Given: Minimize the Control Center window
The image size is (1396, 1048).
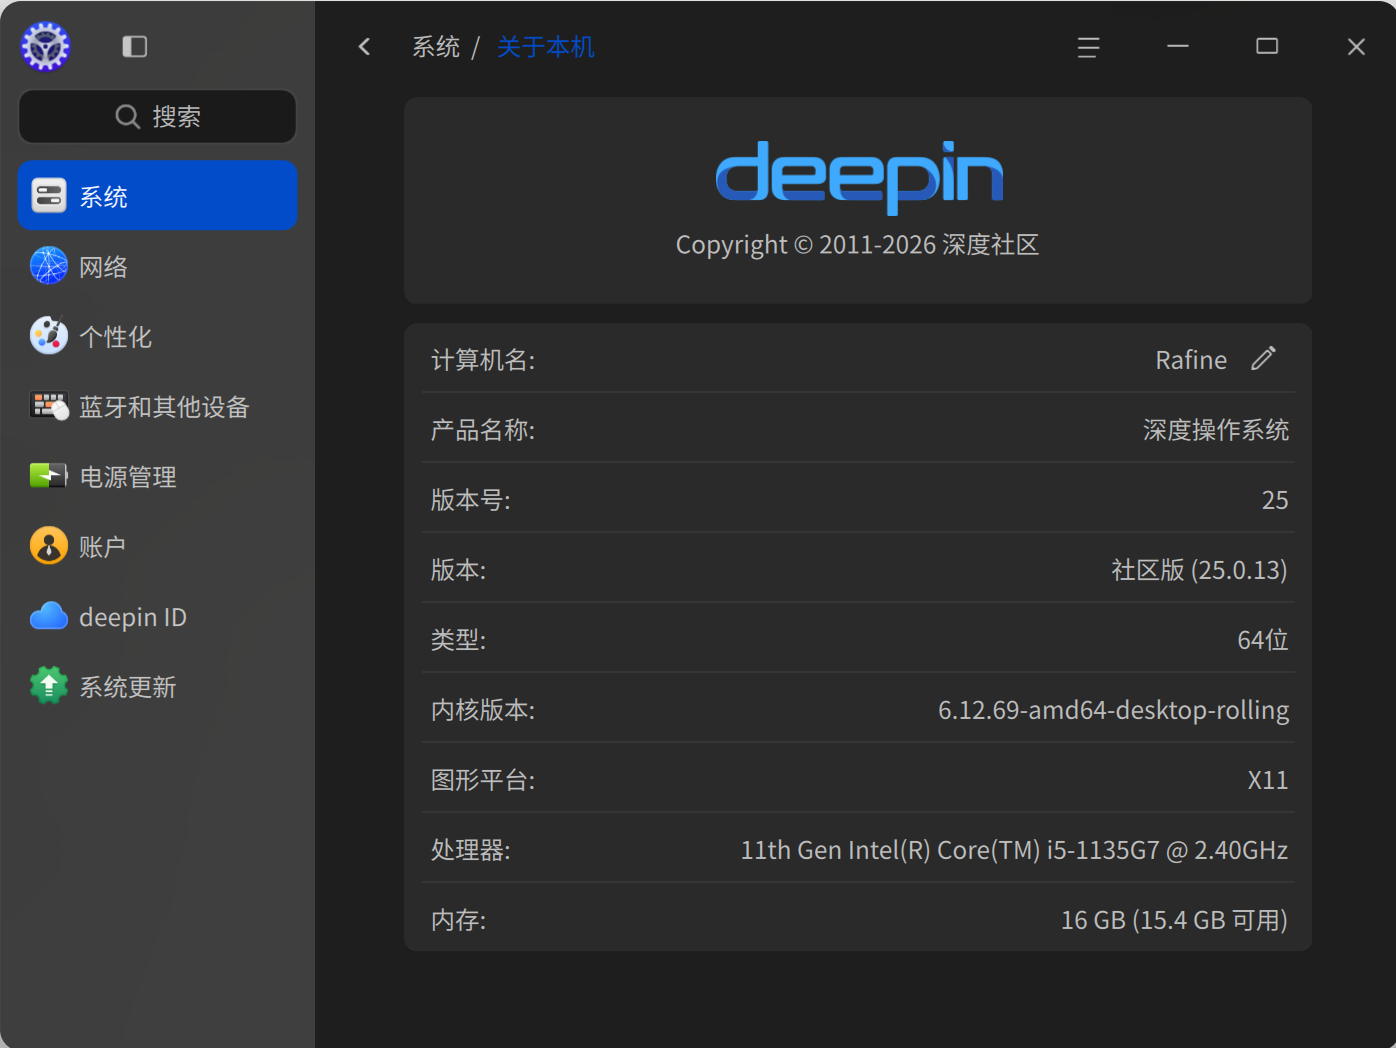Looking at the screenshot, I should [1178, 47].
